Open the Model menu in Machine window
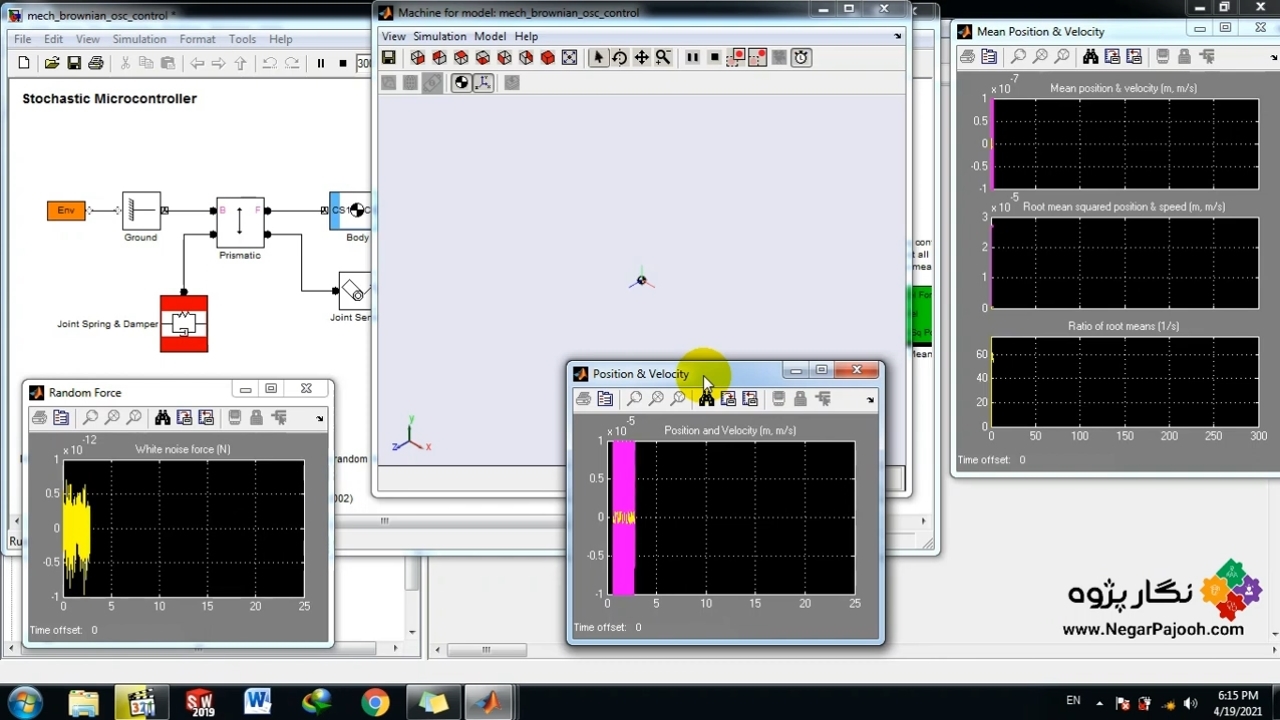 pos(490,36)
